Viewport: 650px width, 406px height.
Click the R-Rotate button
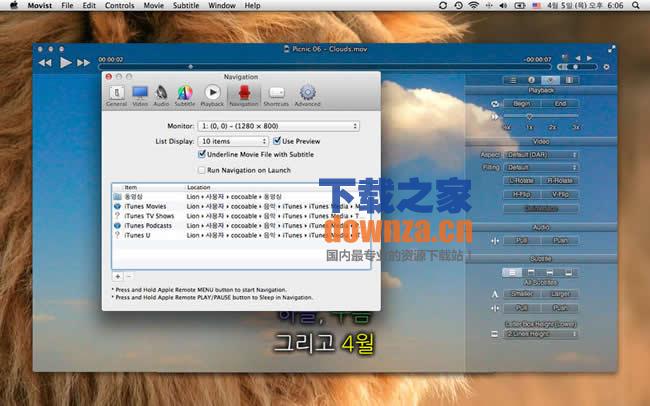pos(560,181)
